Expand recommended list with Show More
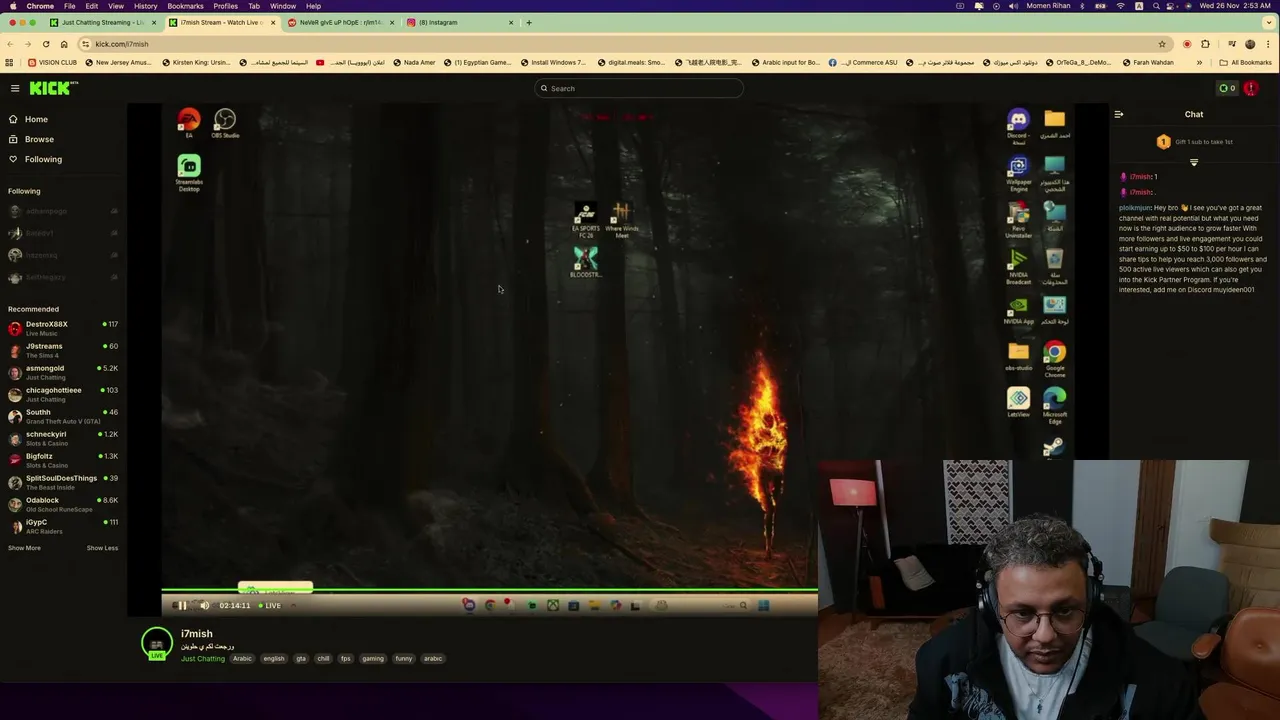Screen dimensions: 1280x720 [24, 548]
